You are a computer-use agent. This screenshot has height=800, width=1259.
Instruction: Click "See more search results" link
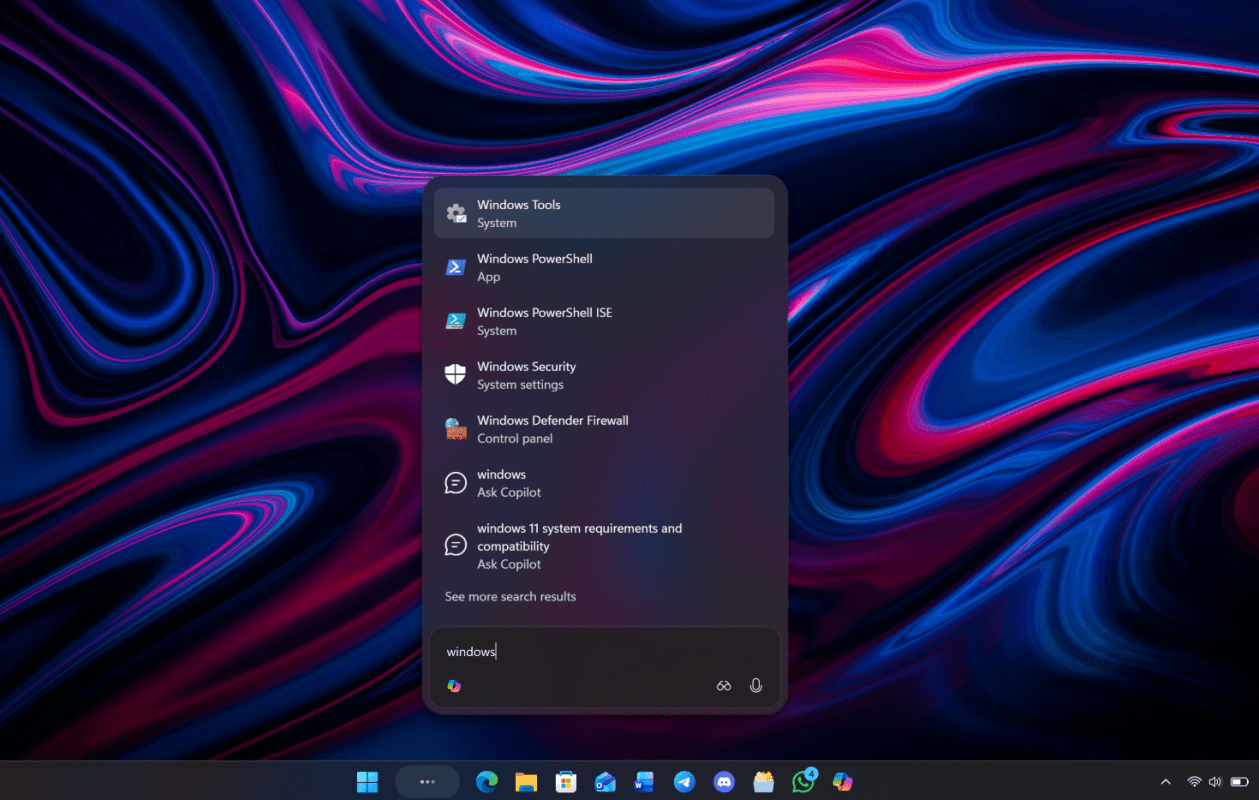point(510,596)
